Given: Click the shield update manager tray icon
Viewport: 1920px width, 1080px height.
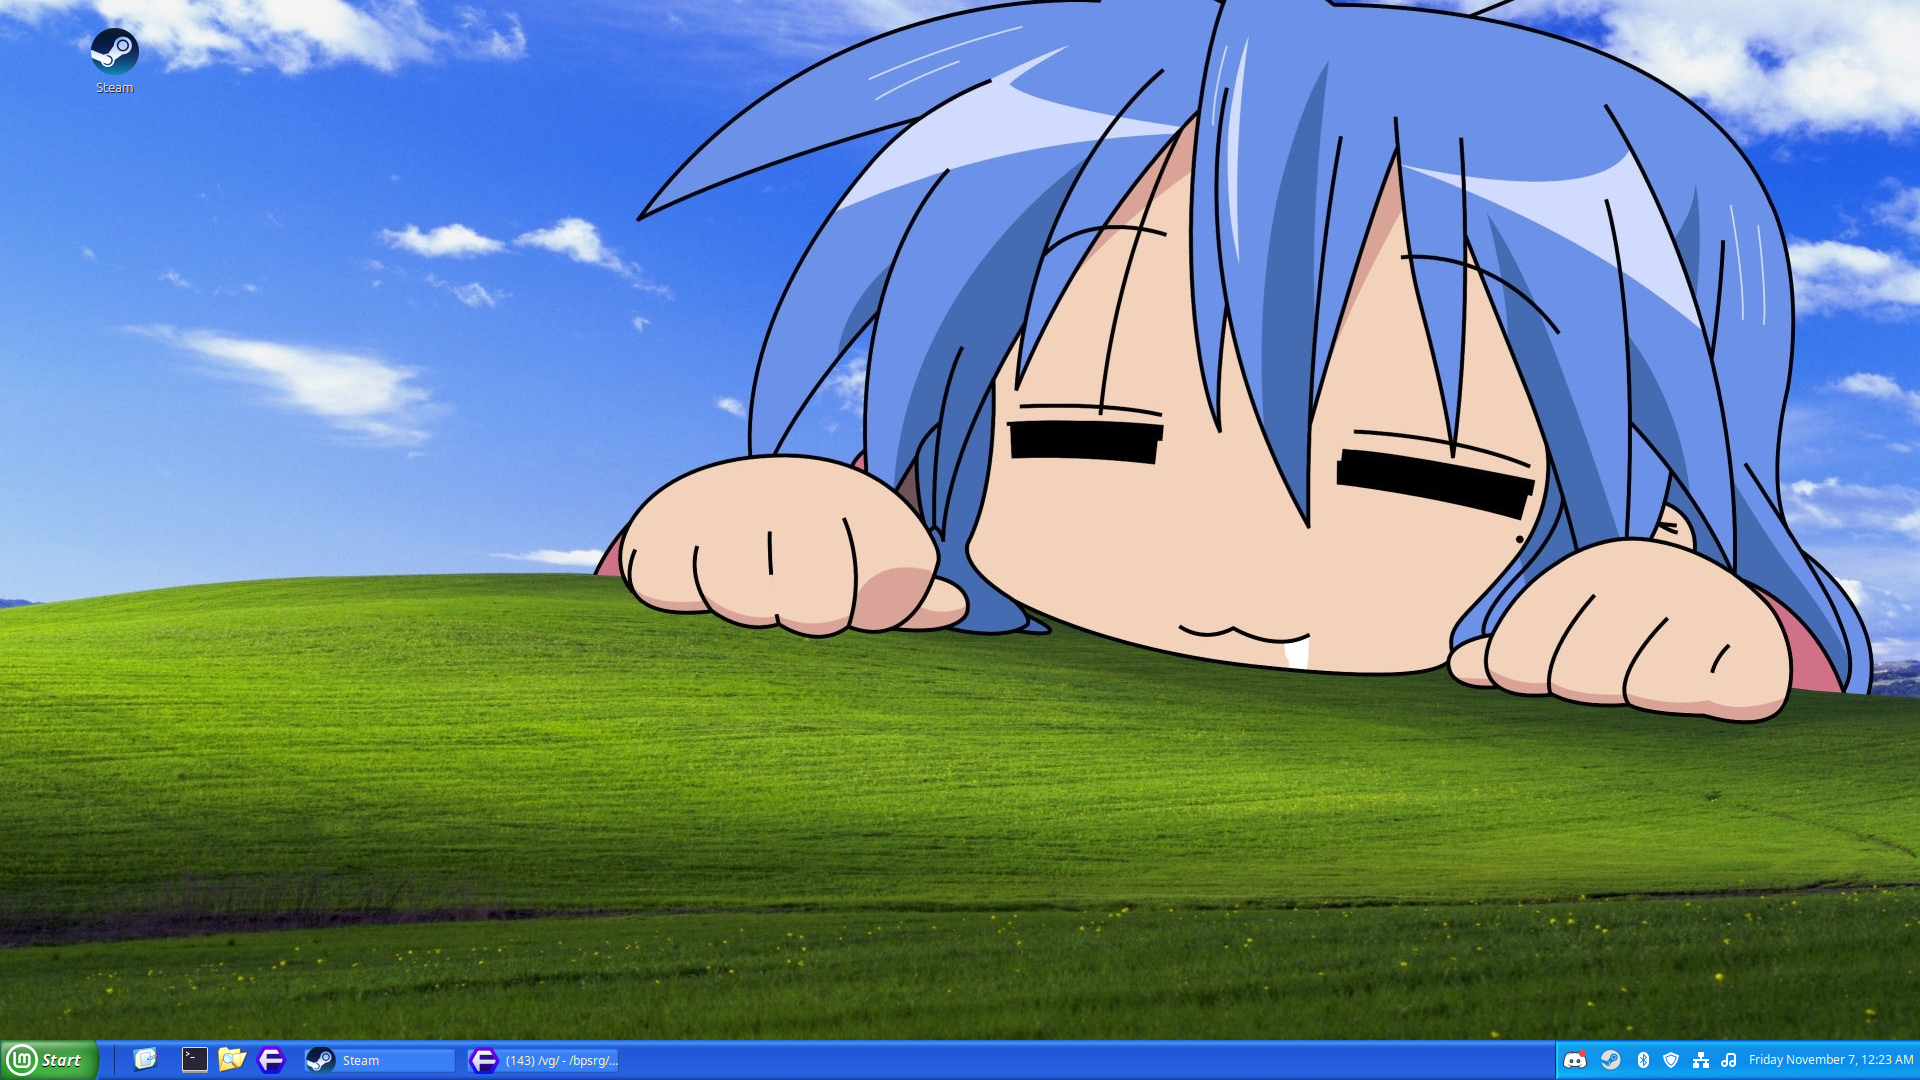Looking at the screenshot, I should 1671,1059.
